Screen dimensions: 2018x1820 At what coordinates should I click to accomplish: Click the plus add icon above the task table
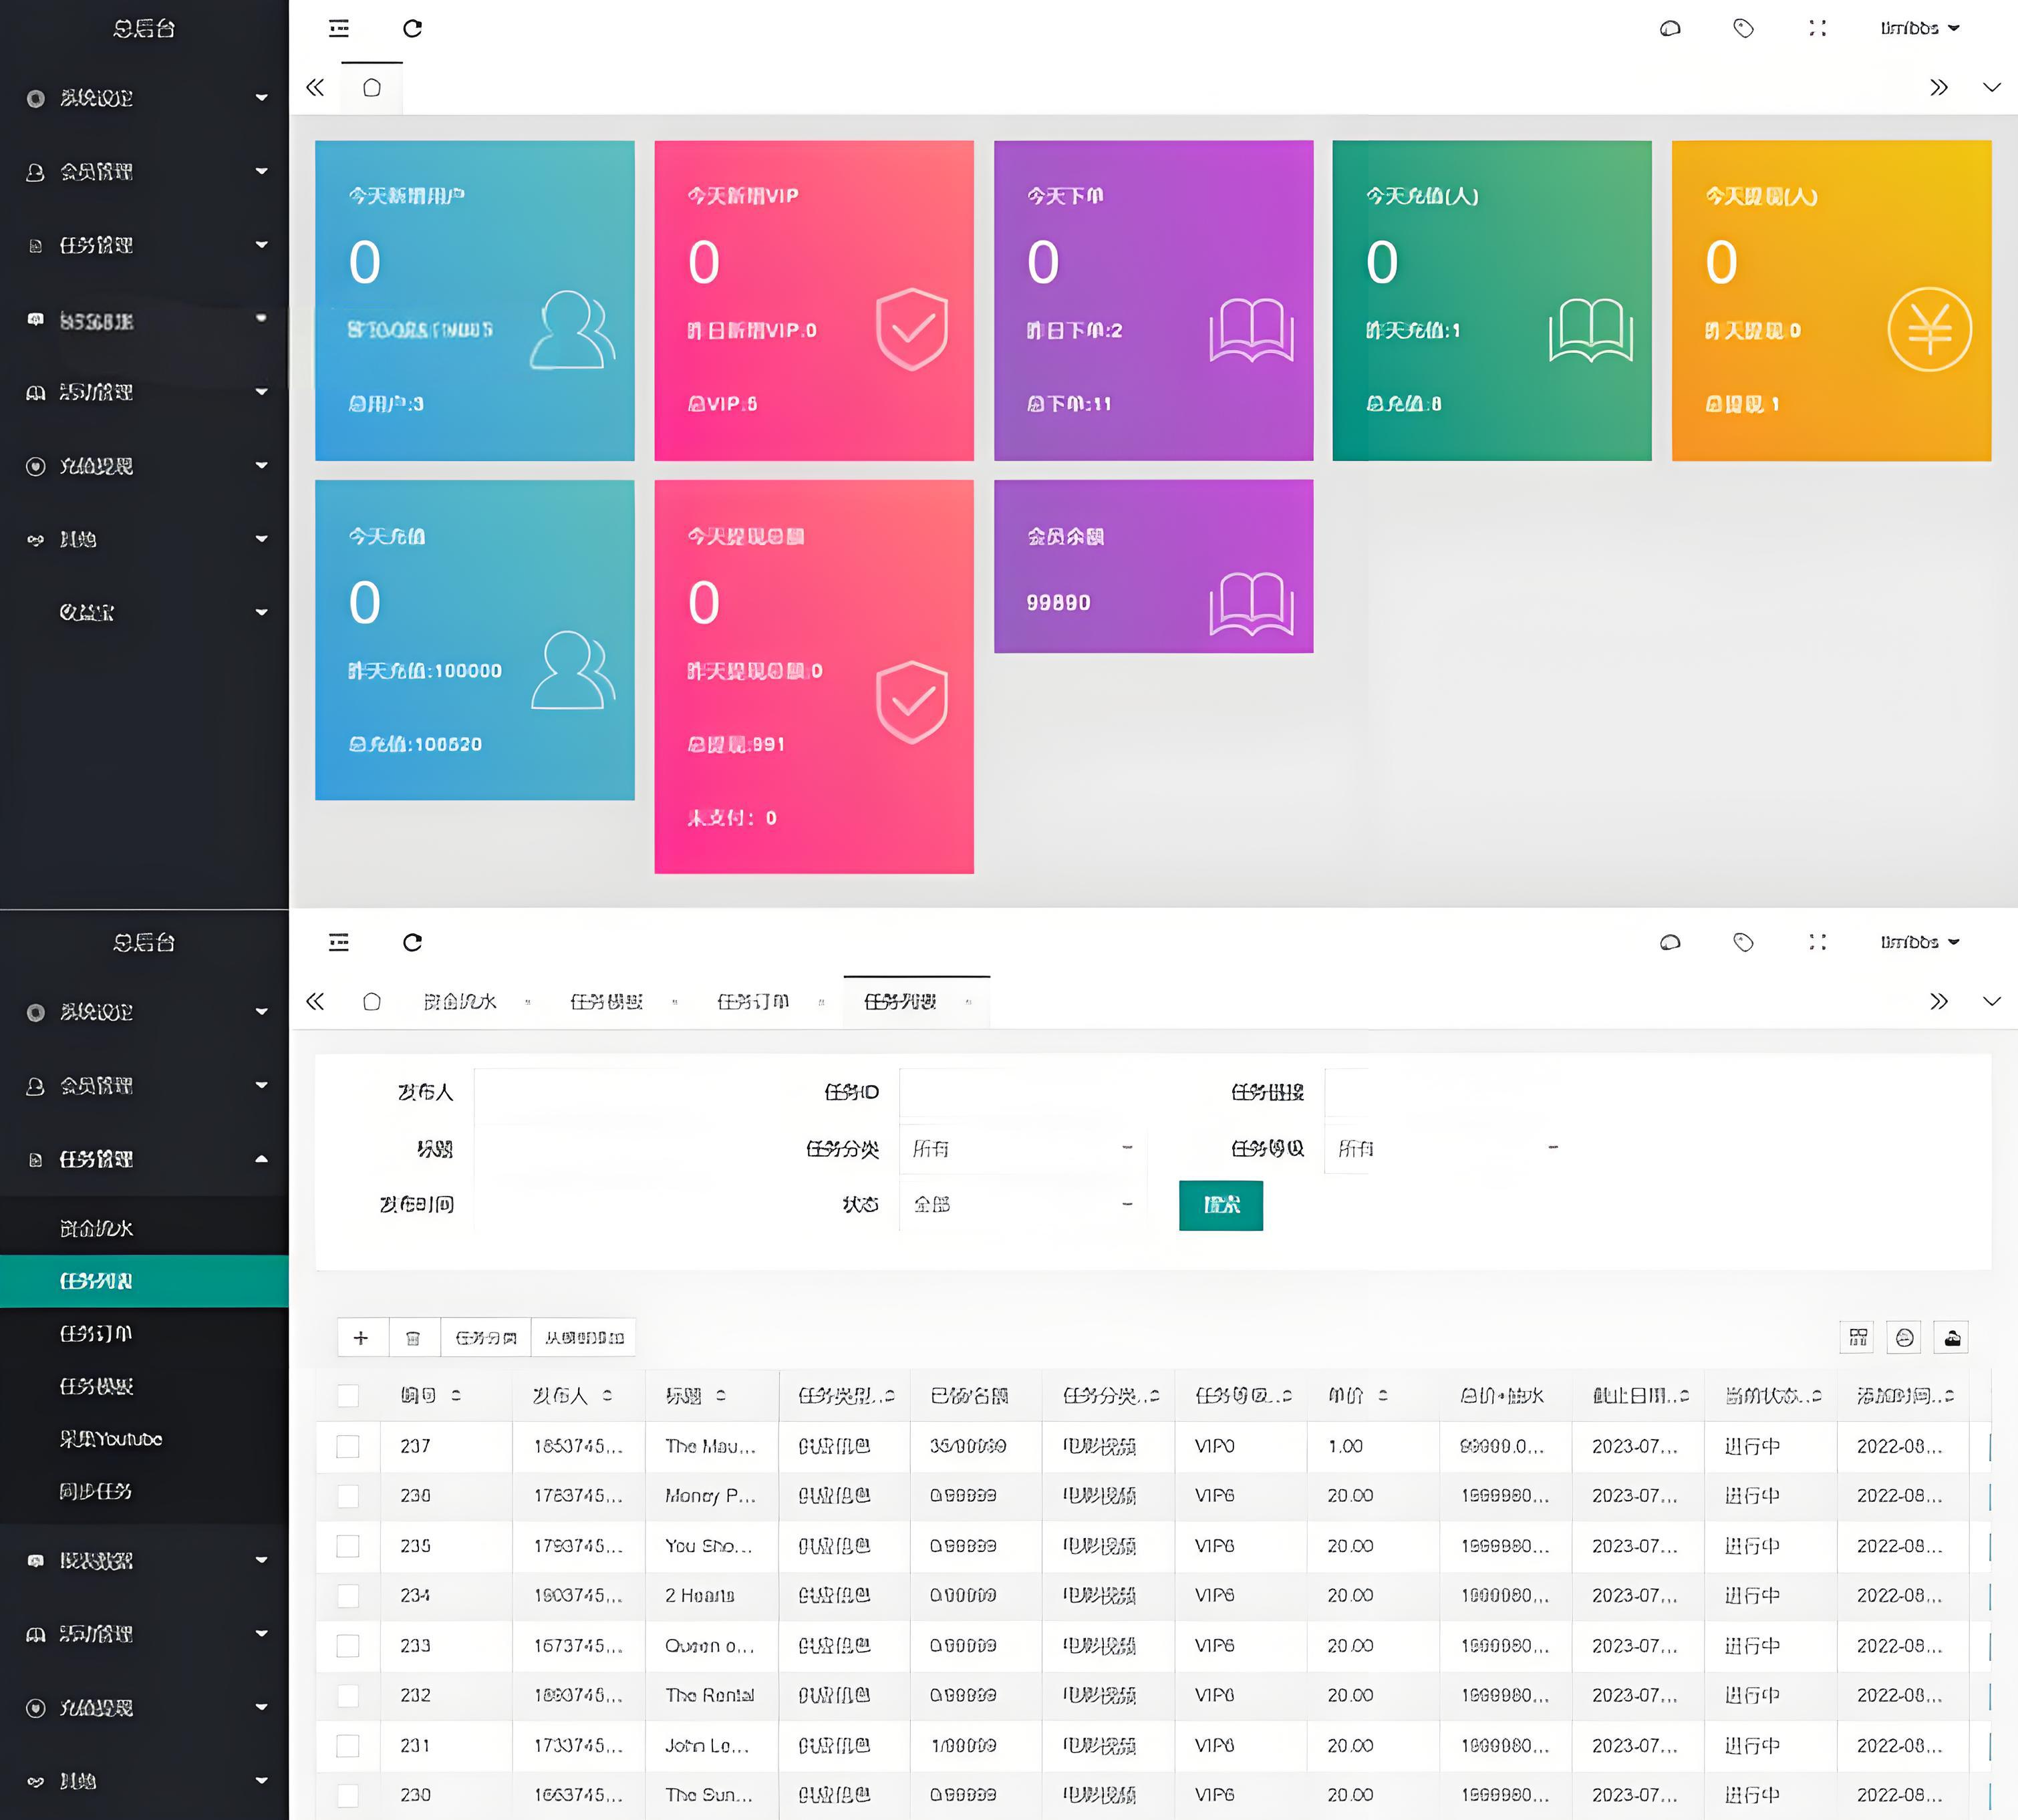click(x=361, y=1338)
